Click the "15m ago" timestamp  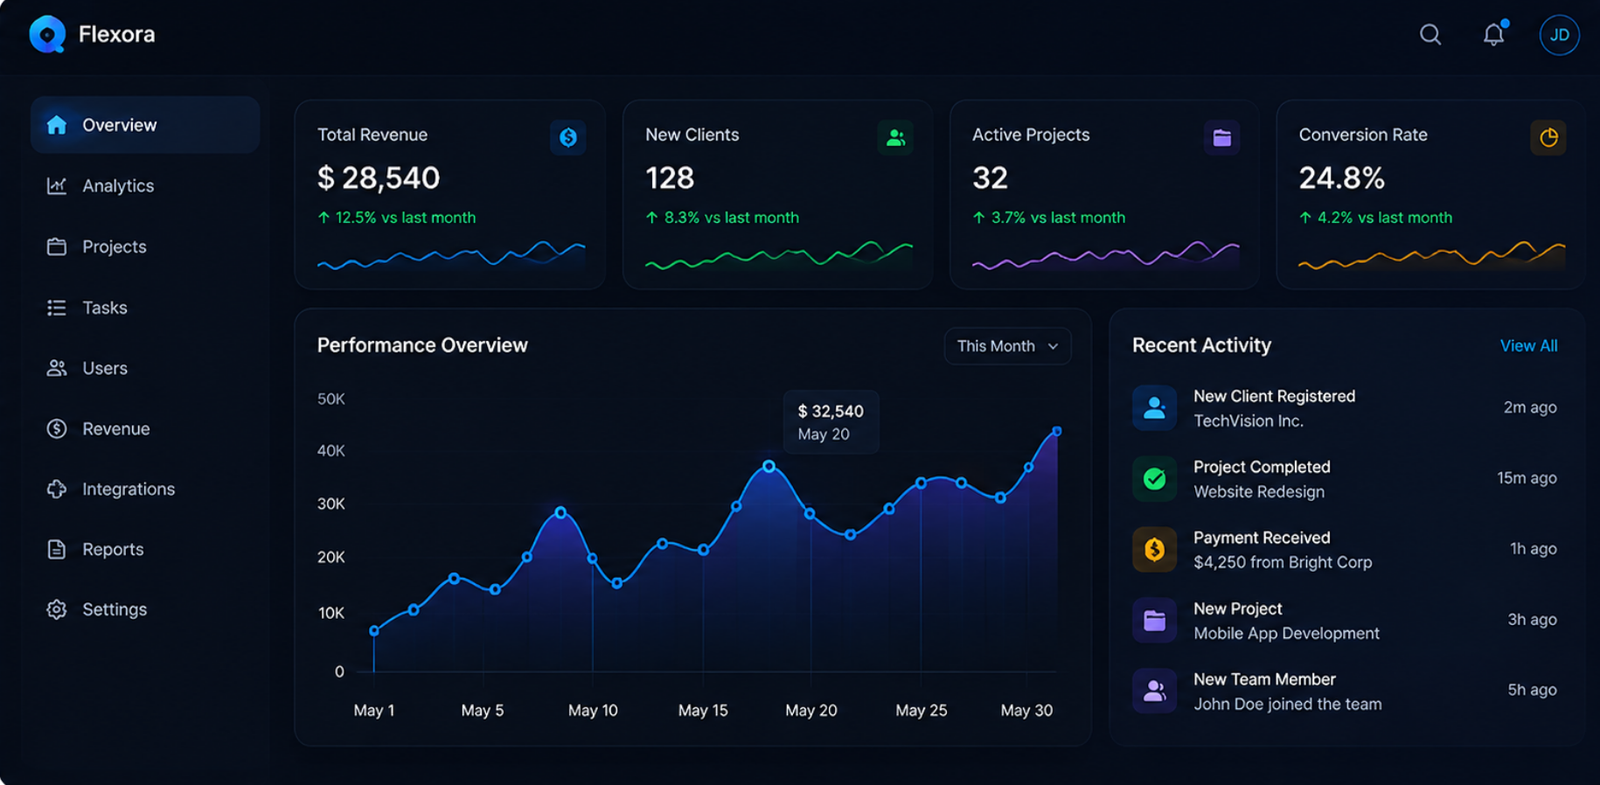click(x=1527, y=478)
